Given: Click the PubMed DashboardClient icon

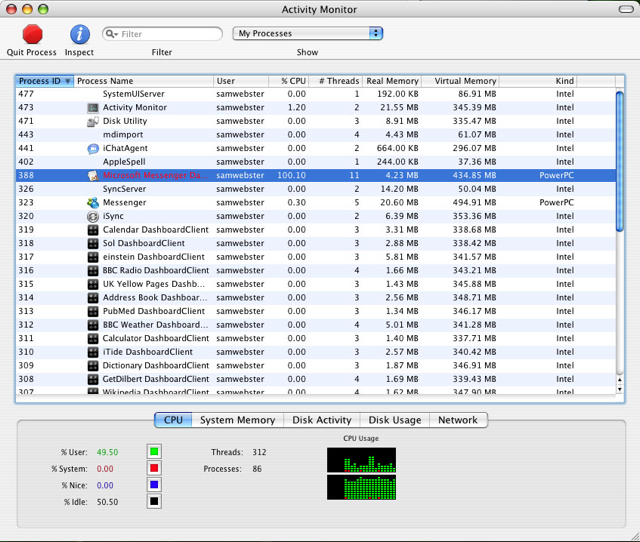Looking at the screenshot, I should (93, 311).
